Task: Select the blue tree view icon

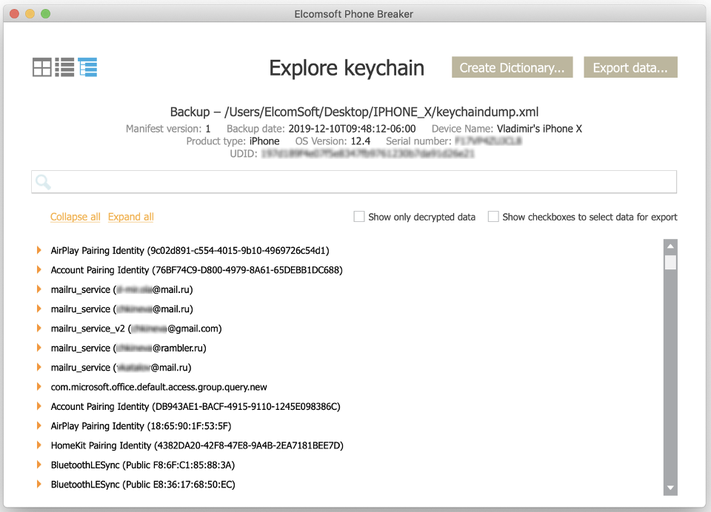Action: coord(88,68)
